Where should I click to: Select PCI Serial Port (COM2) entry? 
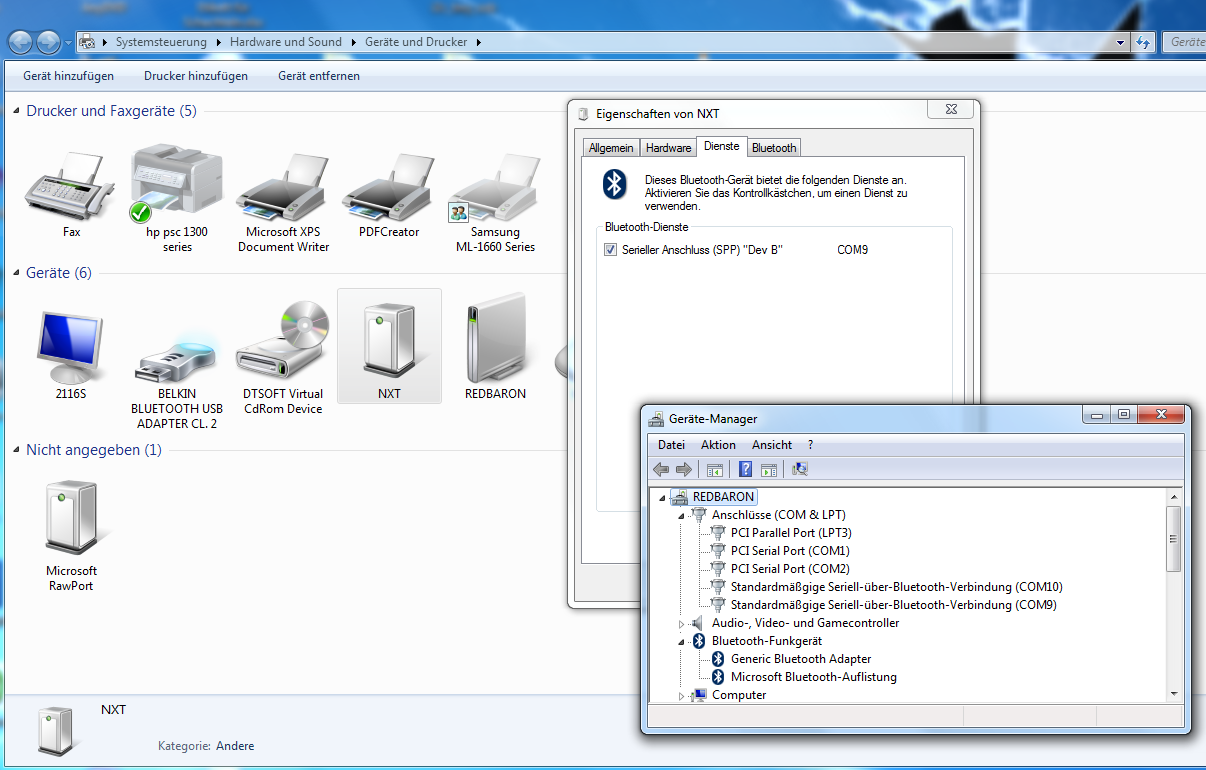[x=780, y=569]
